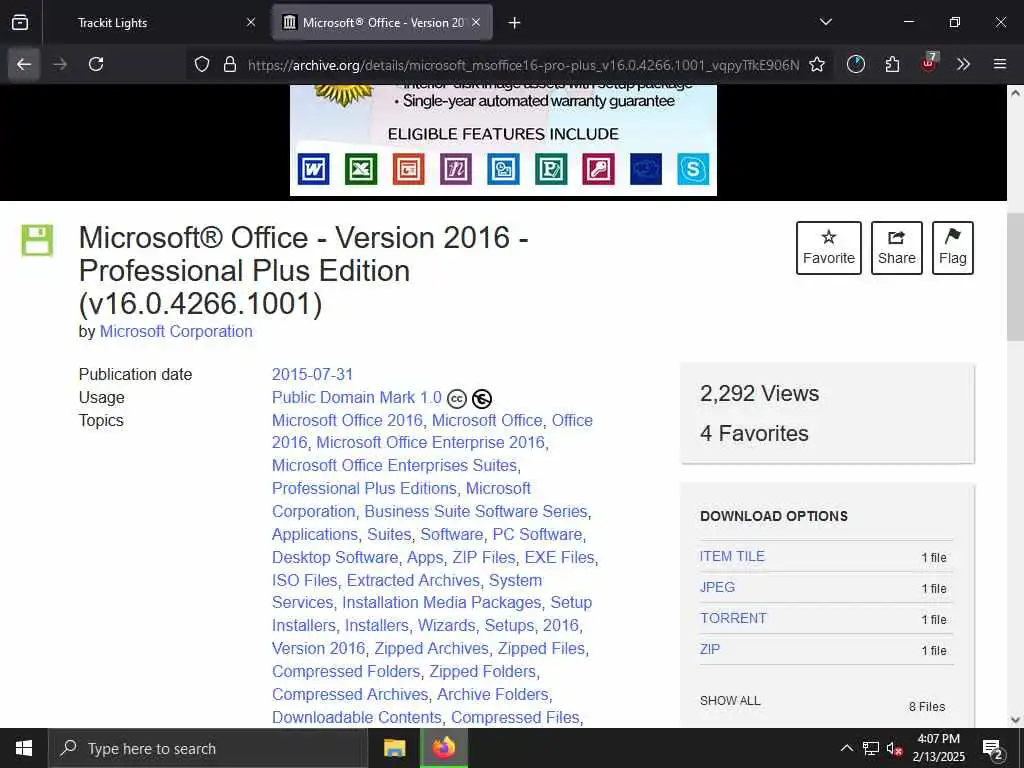The image size is (1024, 768).
Task: Click the browser Back arrow button
Action: tap(24, 64)
